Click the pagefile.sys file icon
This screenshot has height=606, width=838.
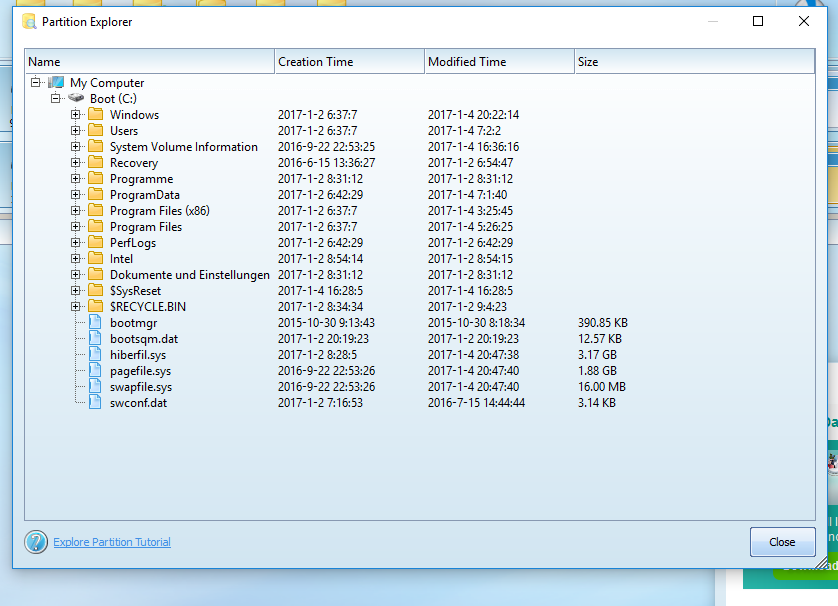[95, 370]
